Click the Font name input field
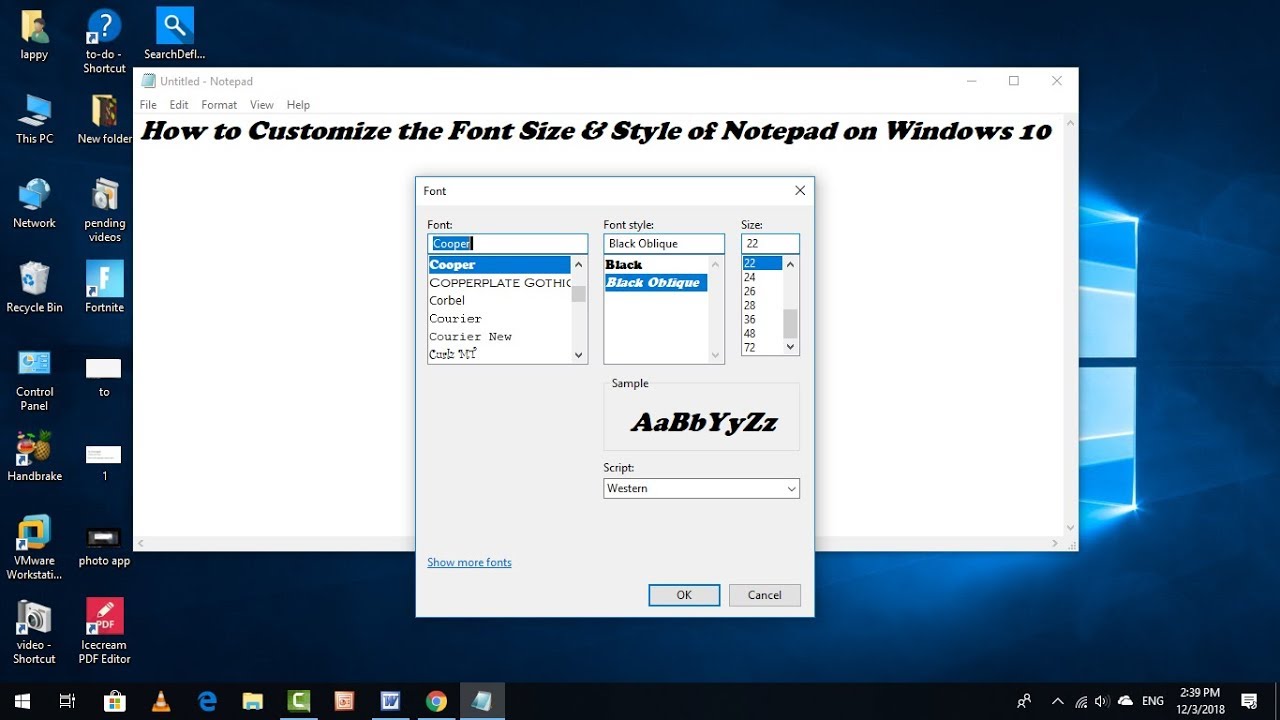 [508, 243]
